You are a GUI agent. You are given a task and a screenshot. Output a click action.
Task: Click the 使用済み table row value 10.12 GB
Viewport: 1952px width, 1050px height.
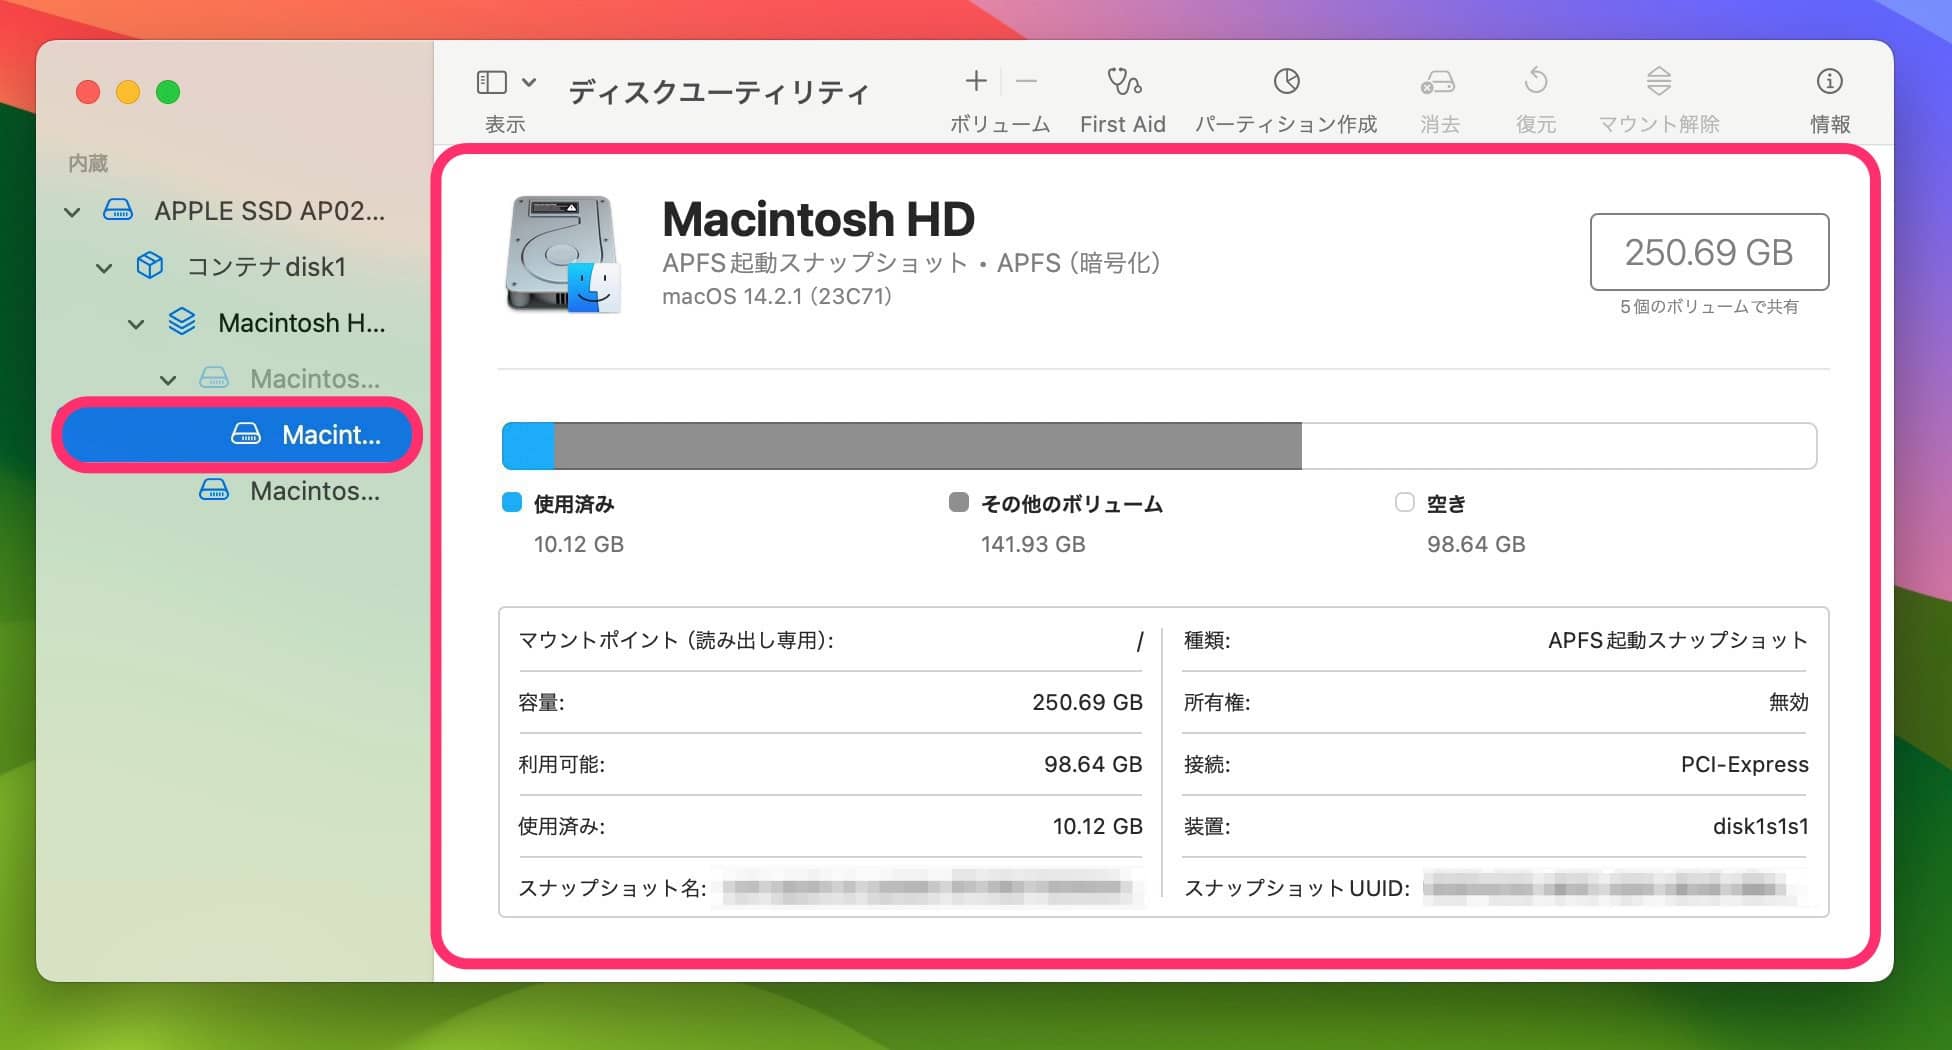click(1097, 826)
